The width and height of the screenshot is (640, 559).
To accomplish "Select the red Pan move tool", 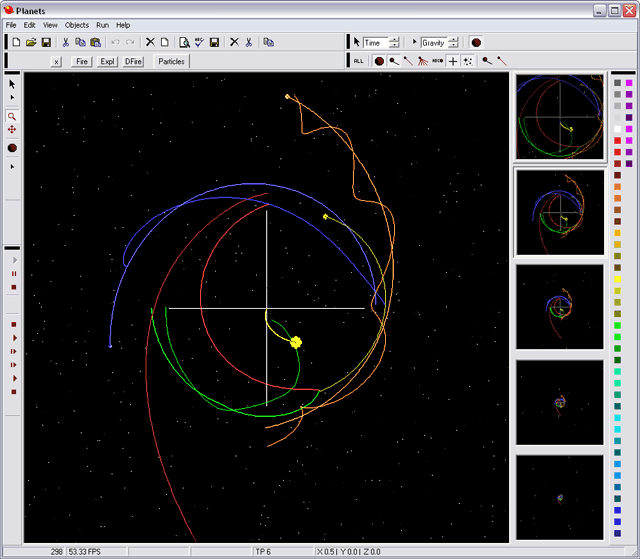I will (x=12, y=130).
